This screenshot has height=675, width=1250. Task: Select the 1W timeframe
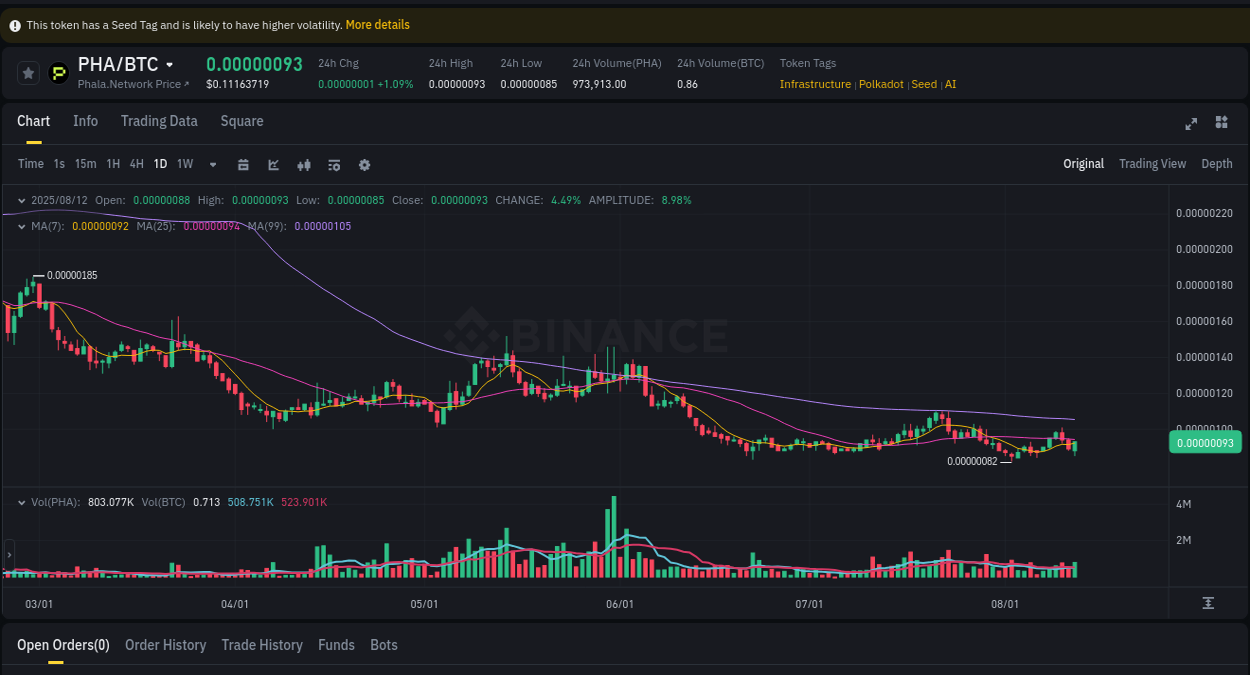point(184,164)
